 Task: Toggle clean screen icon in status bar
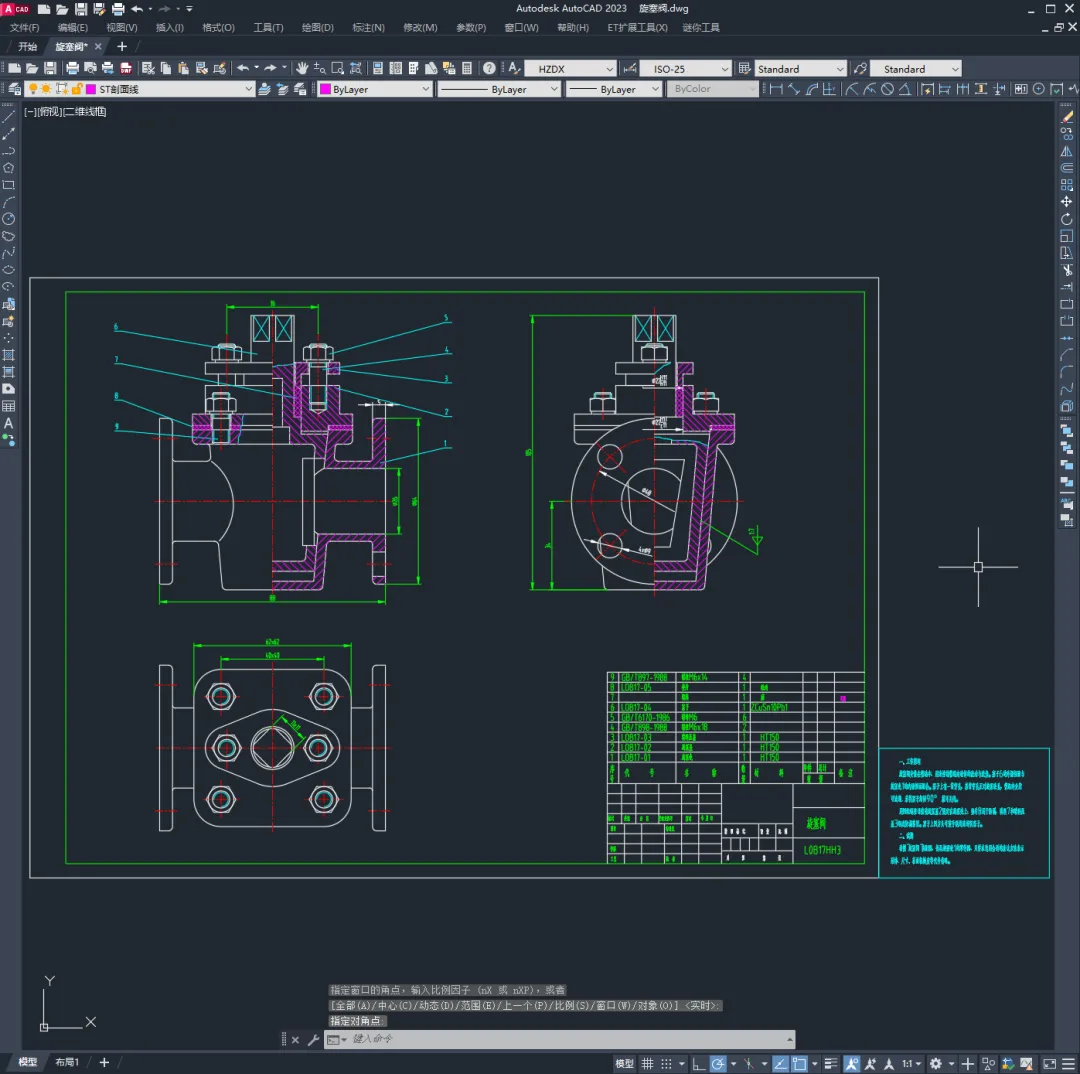coord(1050,1063)
